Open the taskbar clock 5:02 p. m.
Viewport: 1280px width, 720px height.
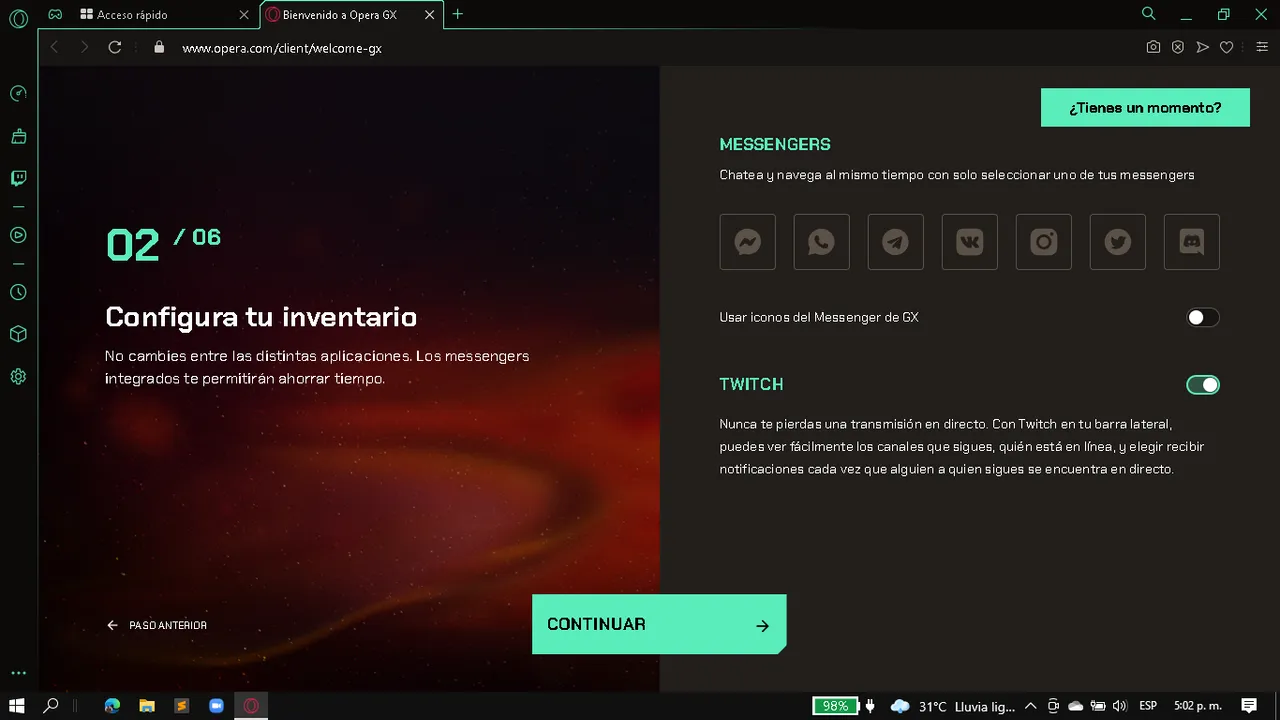pos(1198,706)
